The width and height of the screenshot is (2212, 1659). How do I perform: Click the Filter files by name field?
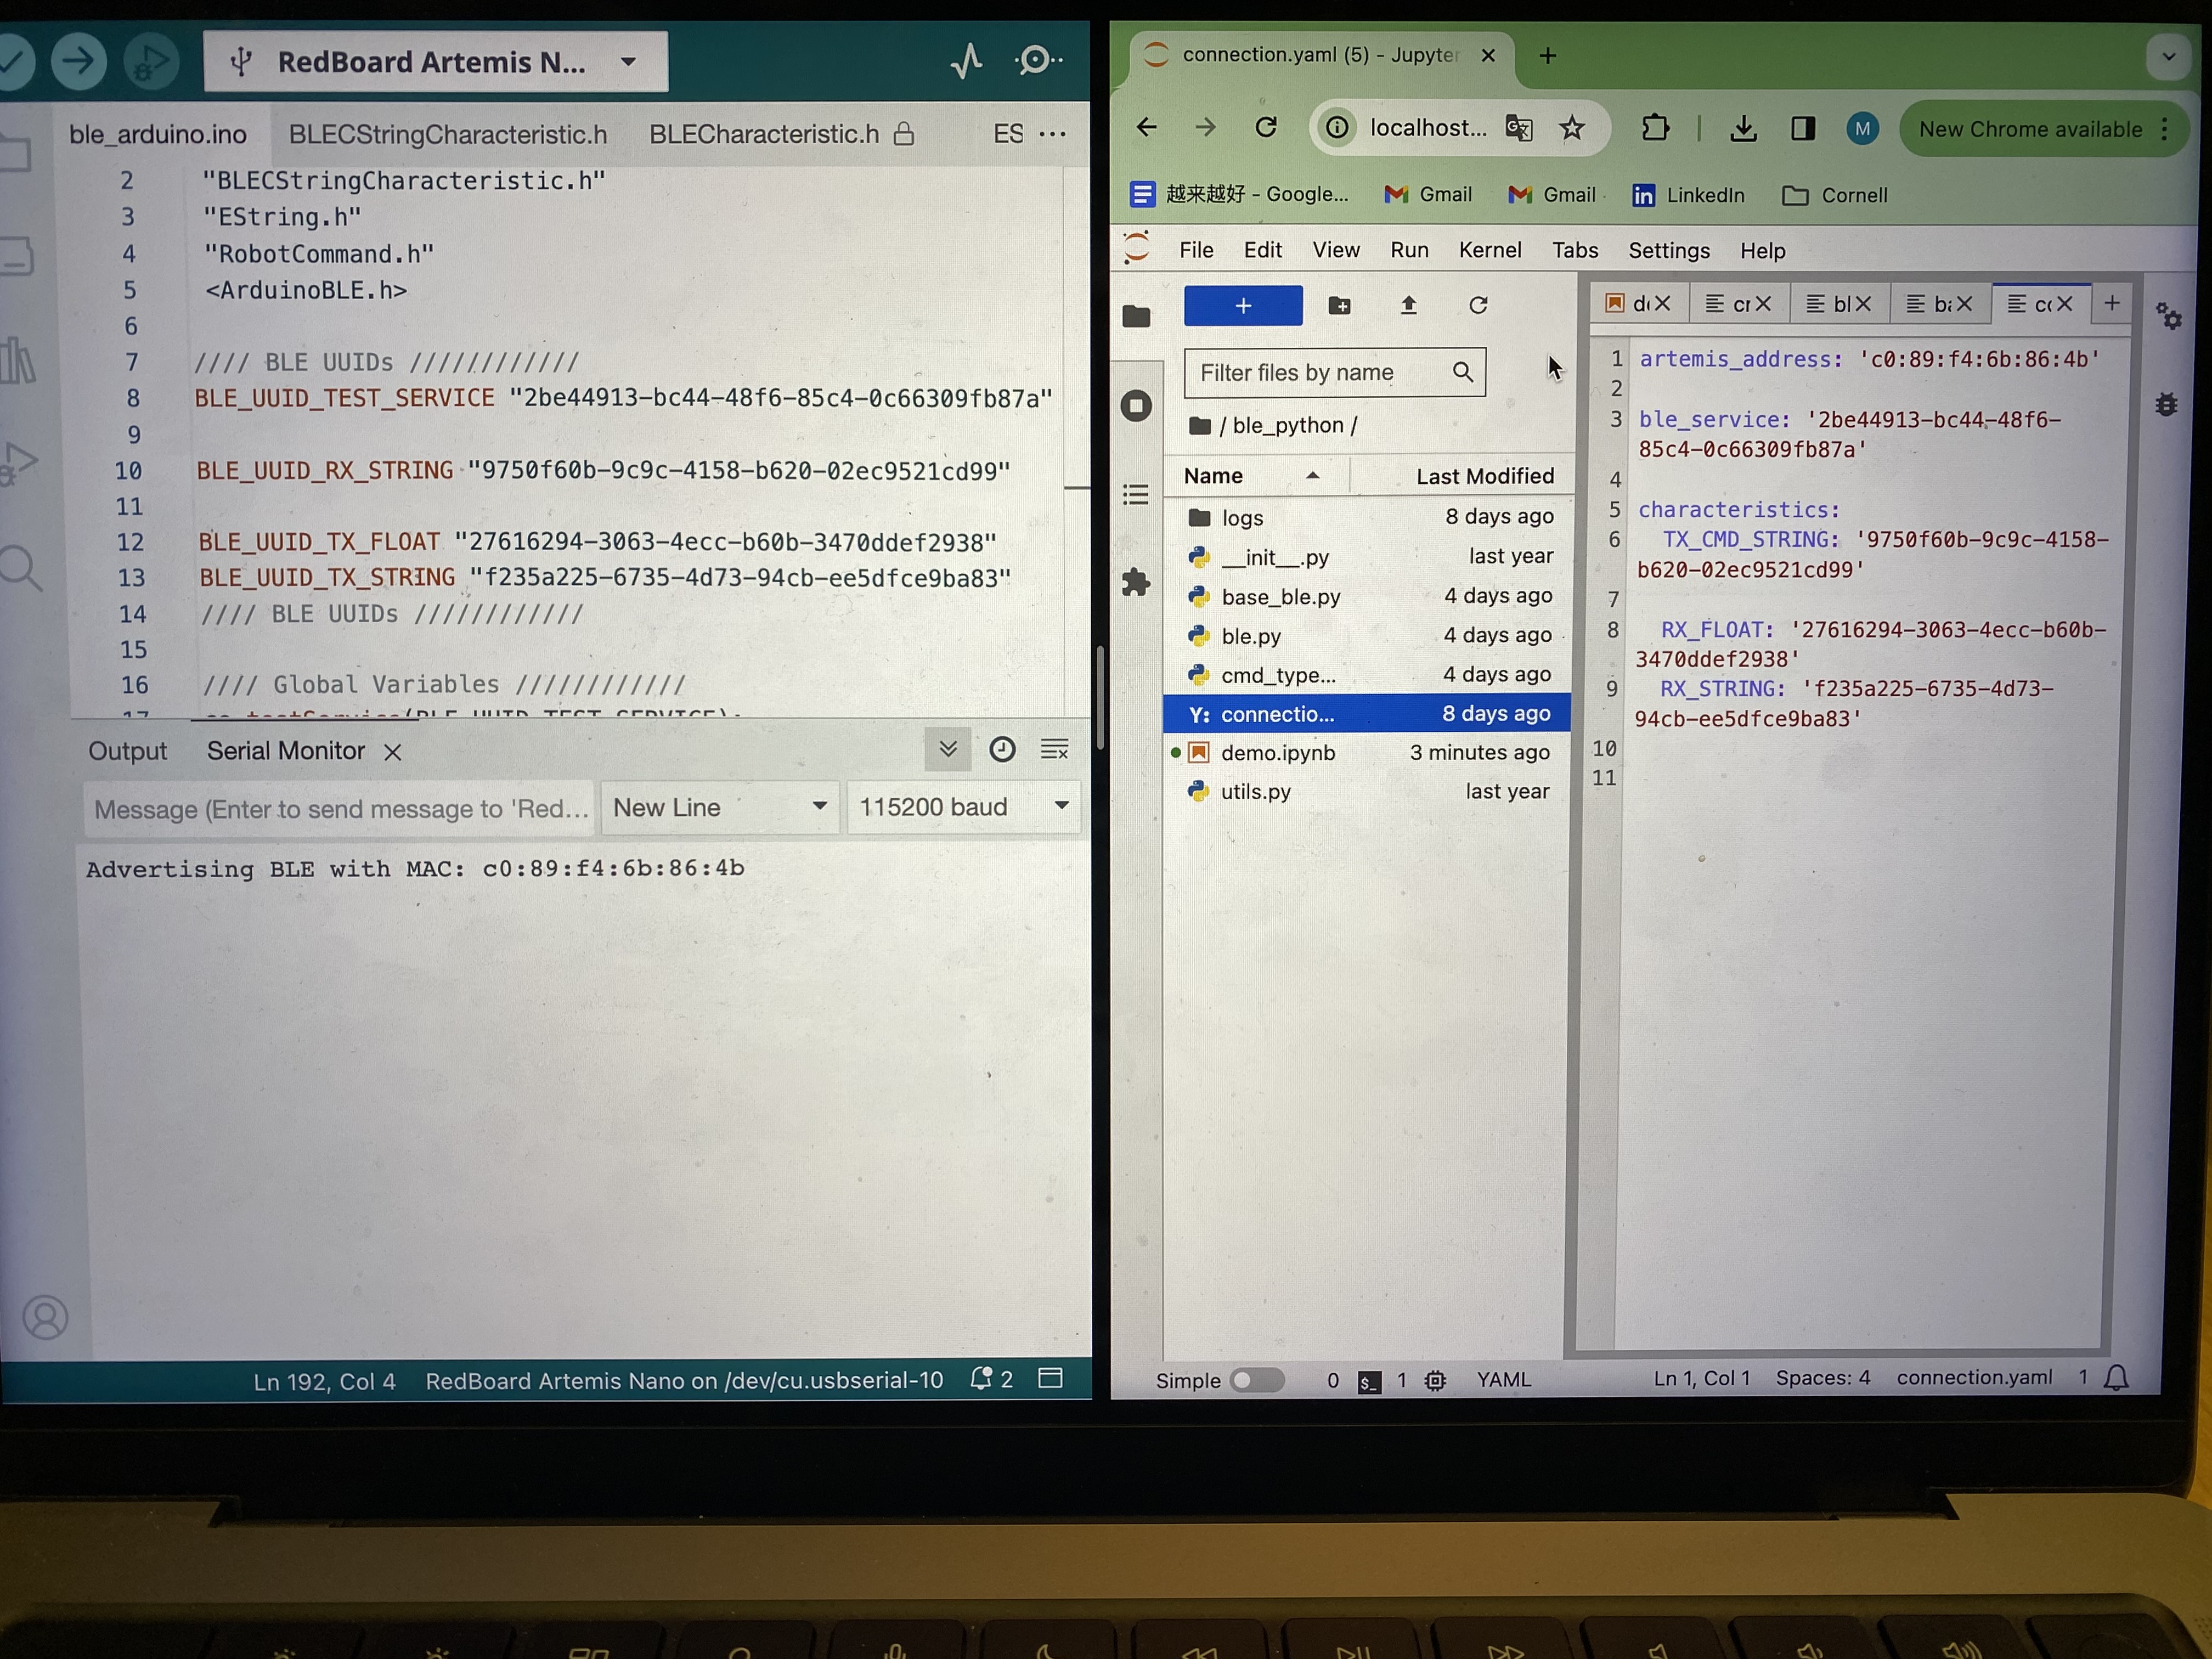[1334, 372]
